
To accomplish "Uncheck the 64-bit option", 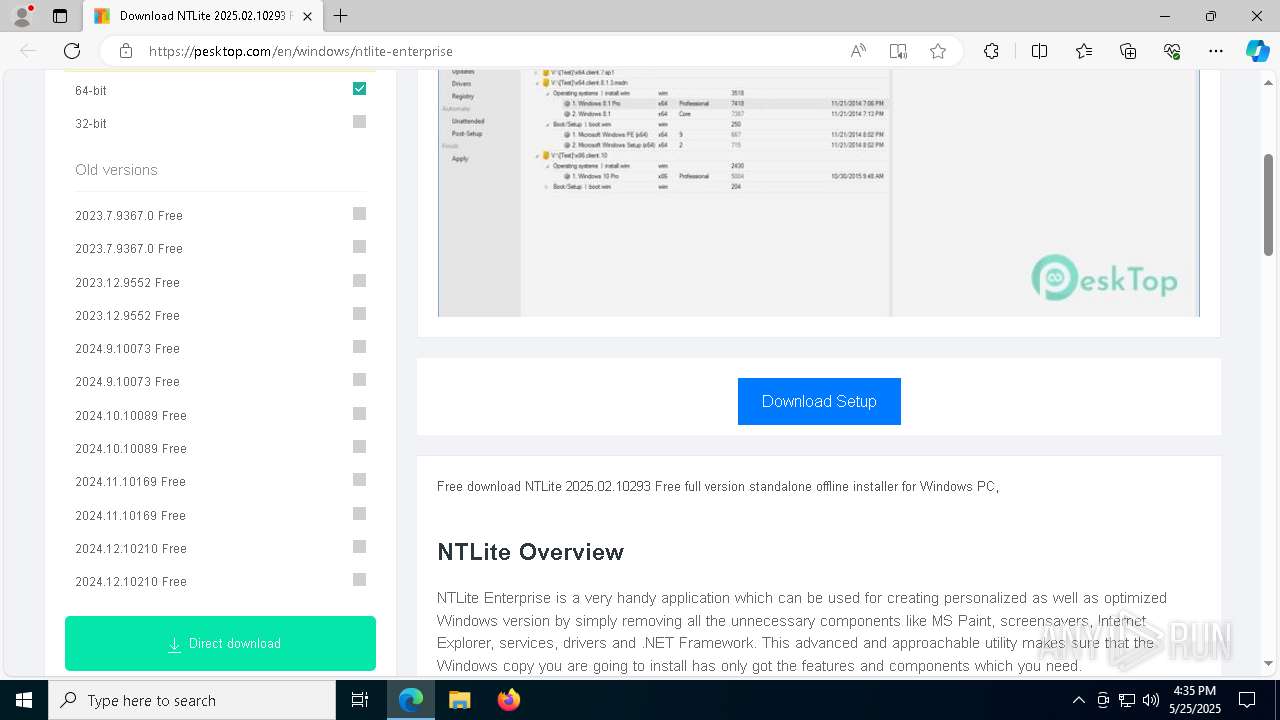I will (x=360, y=89).
